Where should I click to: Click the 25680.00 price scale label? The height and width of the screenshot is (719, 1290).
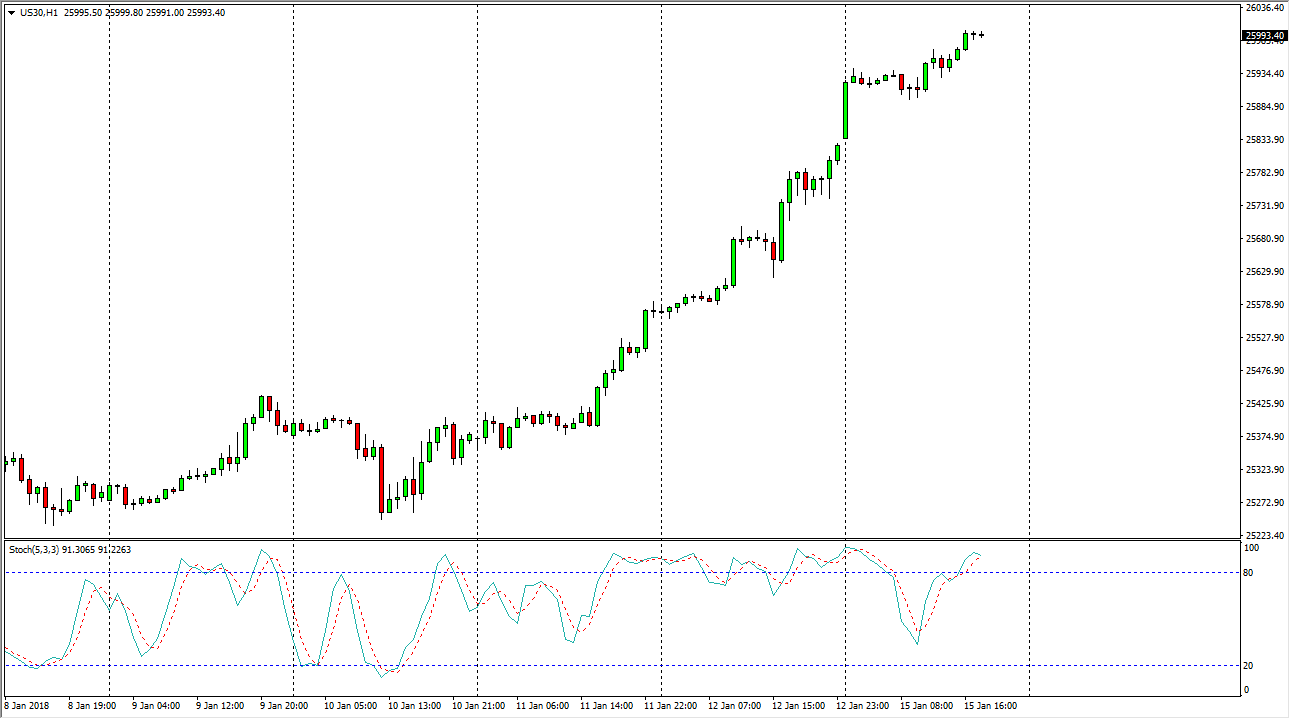coord(1263,239)
